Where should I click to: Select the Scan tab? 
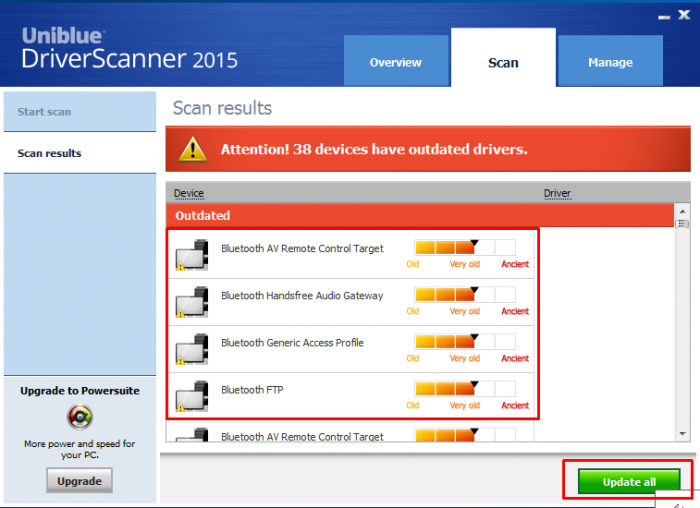click(x=503, y=58)
